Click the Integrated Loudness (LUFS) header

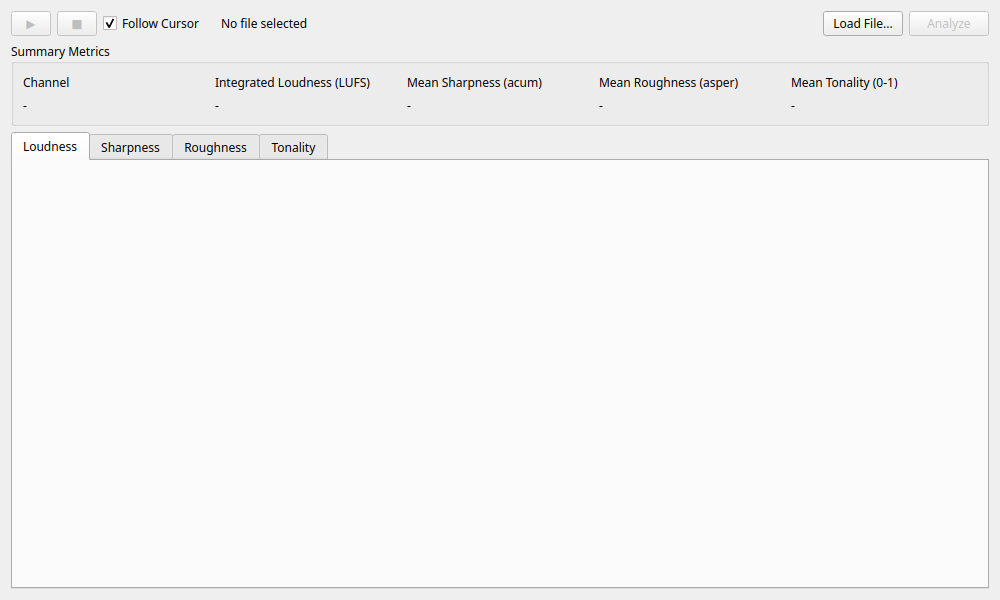pos(292,83)
